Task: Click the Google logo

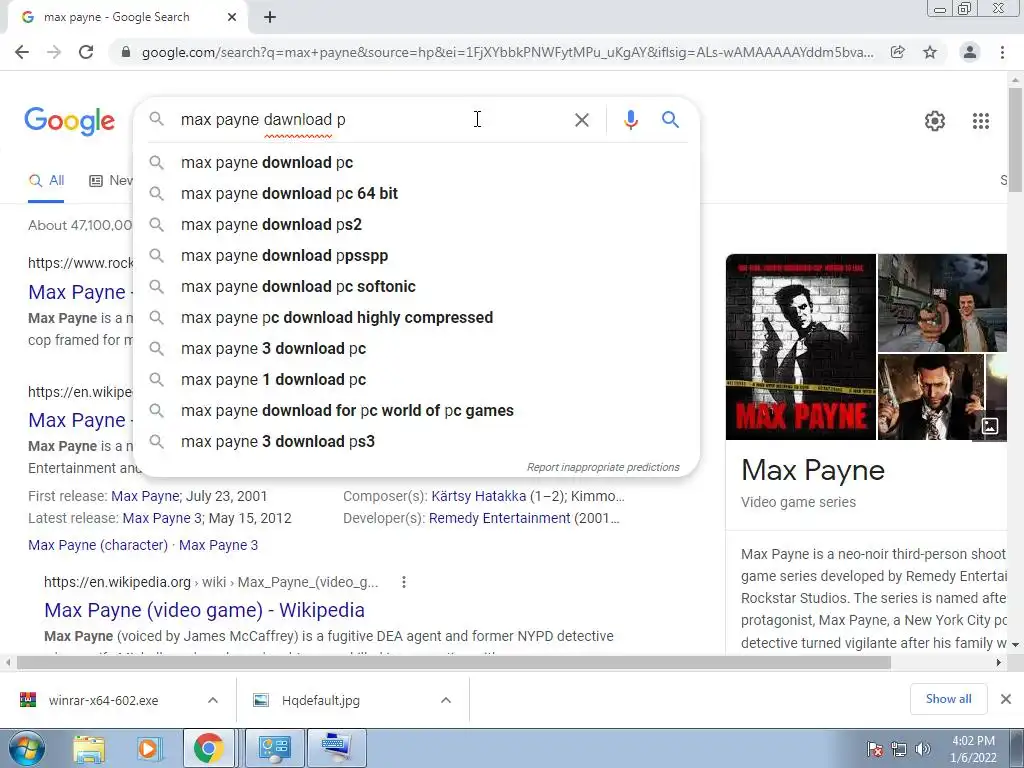Action: (x=70, y=121)
